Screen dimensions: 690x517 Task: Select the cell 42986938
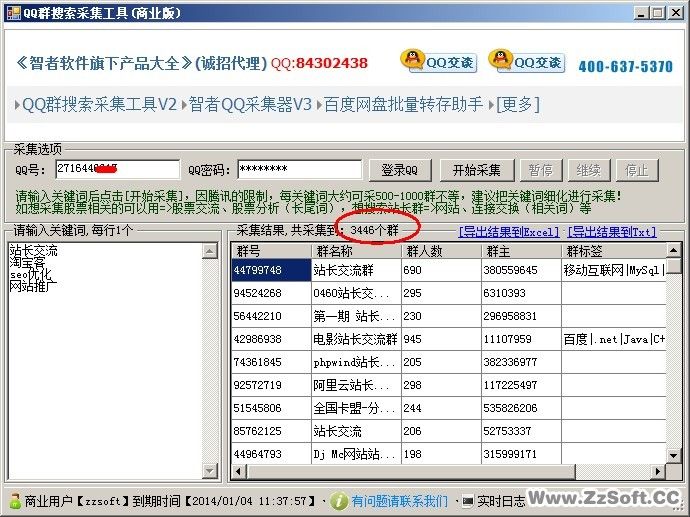pos(272,339)
